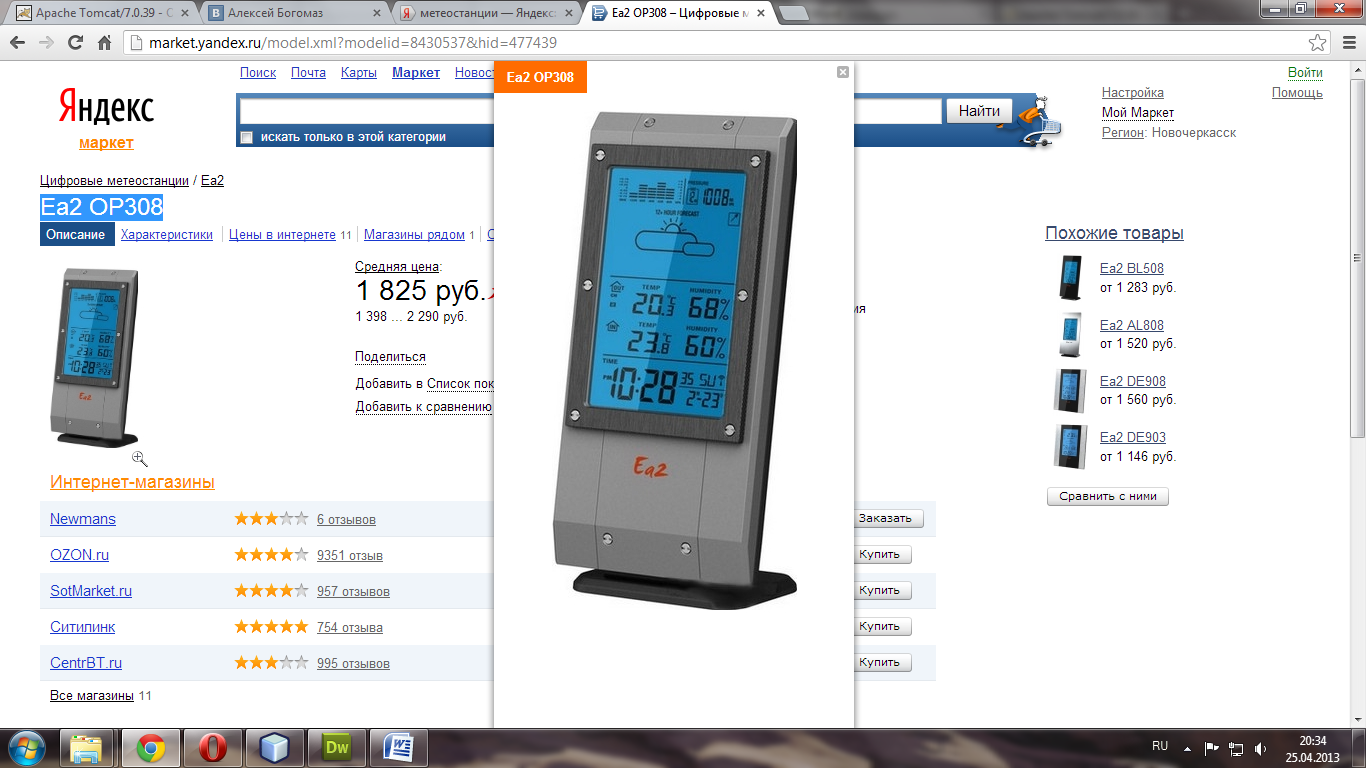Open Windows Explorer from taskbar

pyautogui.click(x=88, y=747)
